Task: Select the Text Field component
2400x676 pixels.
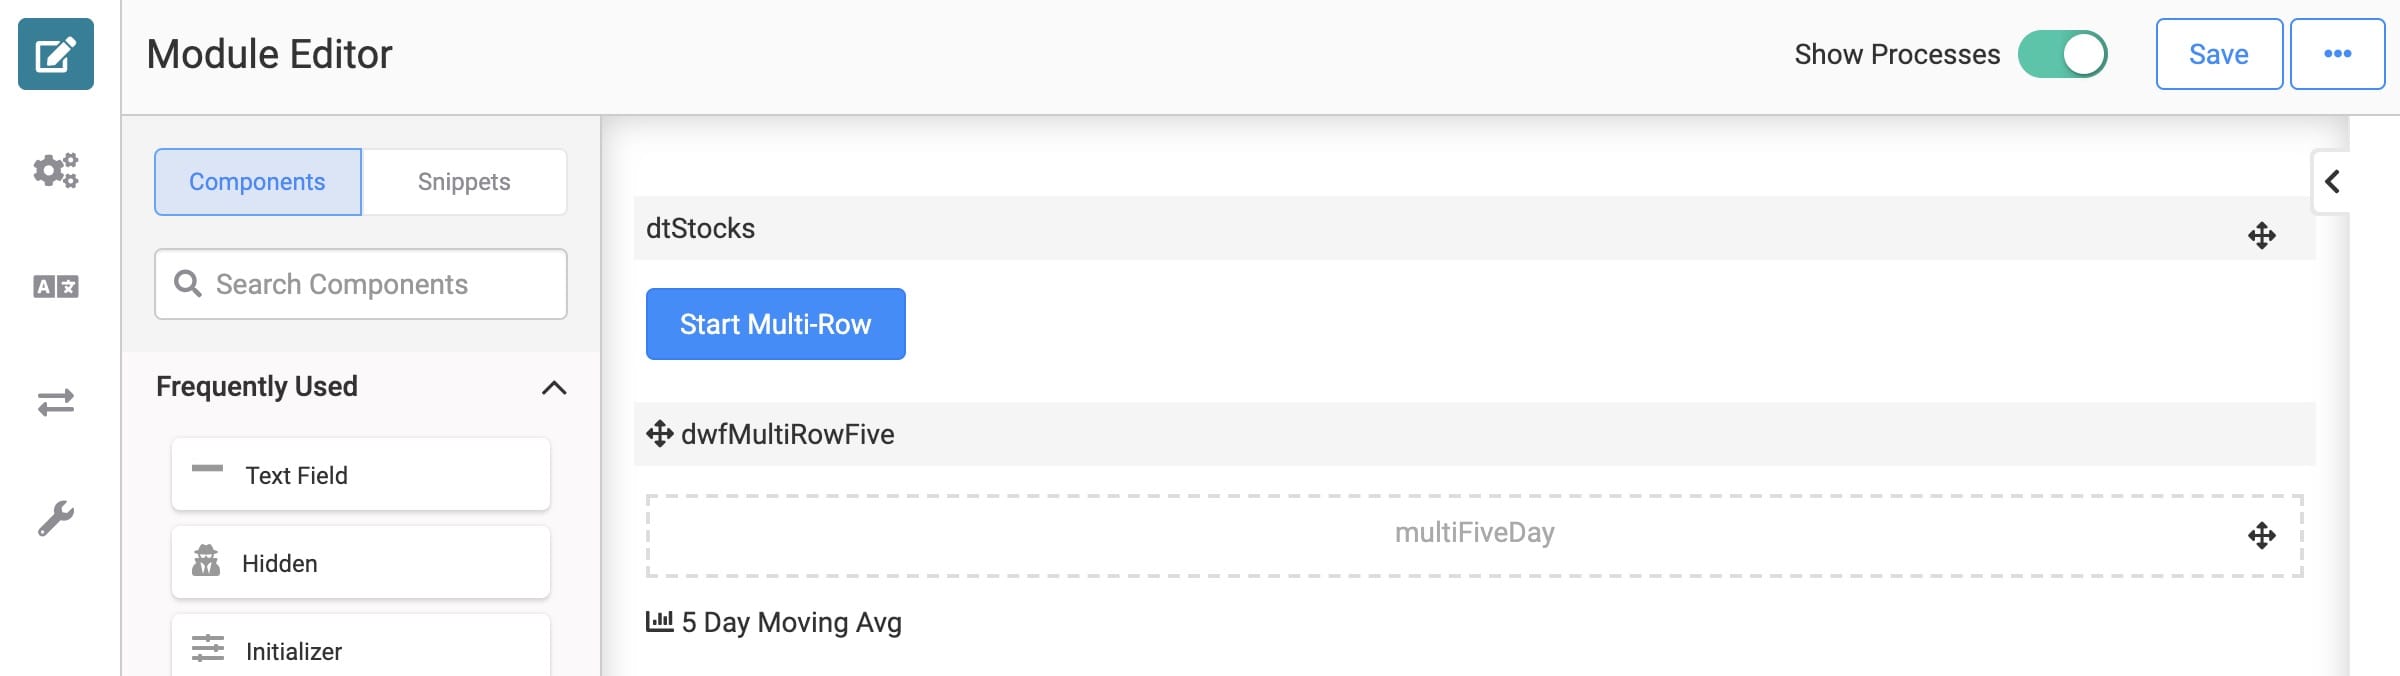Action: pos(361,474)
